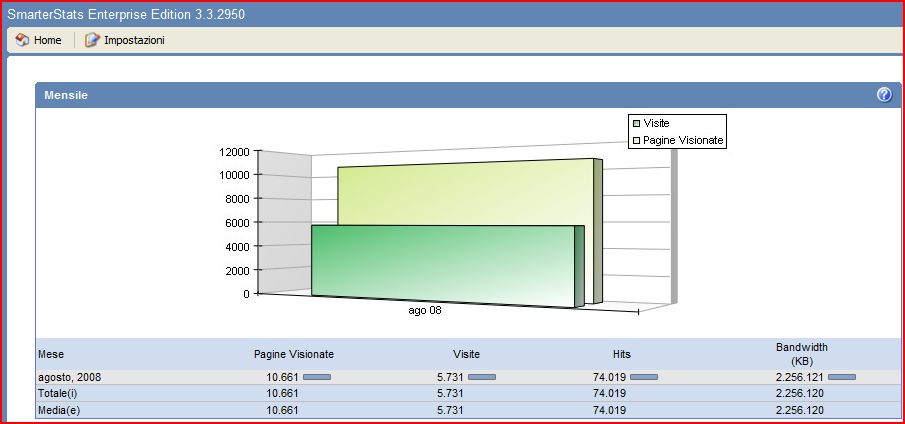Click 10.661 in agosto, 2008 row
Viewport: 905px width, 424px height.
coord(282,377)
